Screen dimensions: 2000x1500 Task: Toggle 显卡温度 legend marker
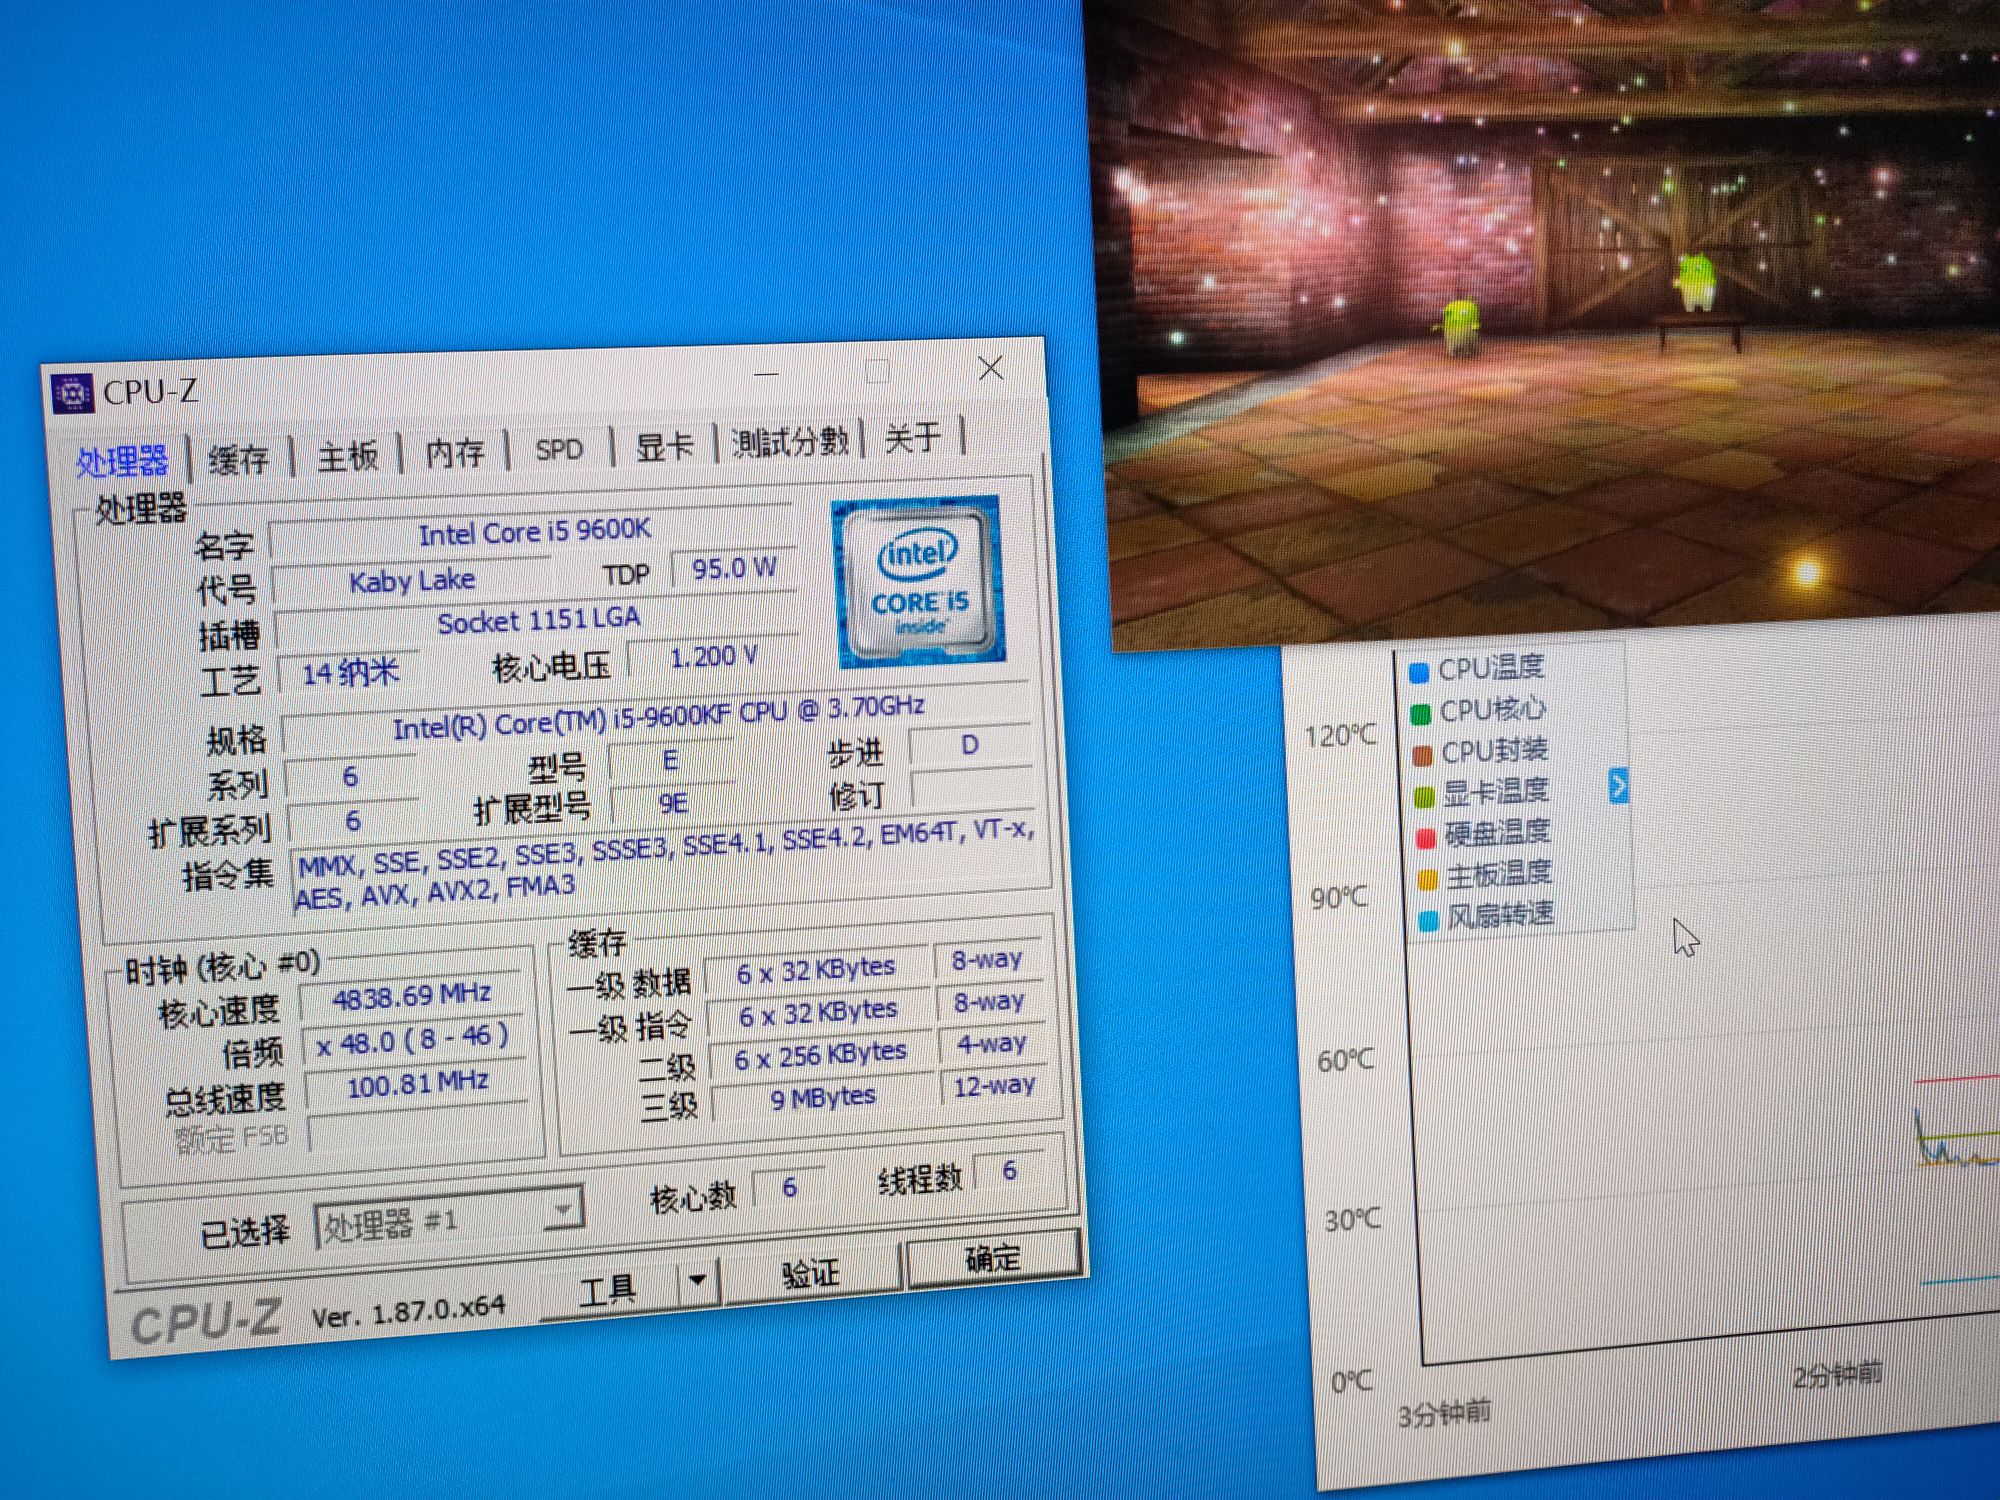coord(1424,797)
